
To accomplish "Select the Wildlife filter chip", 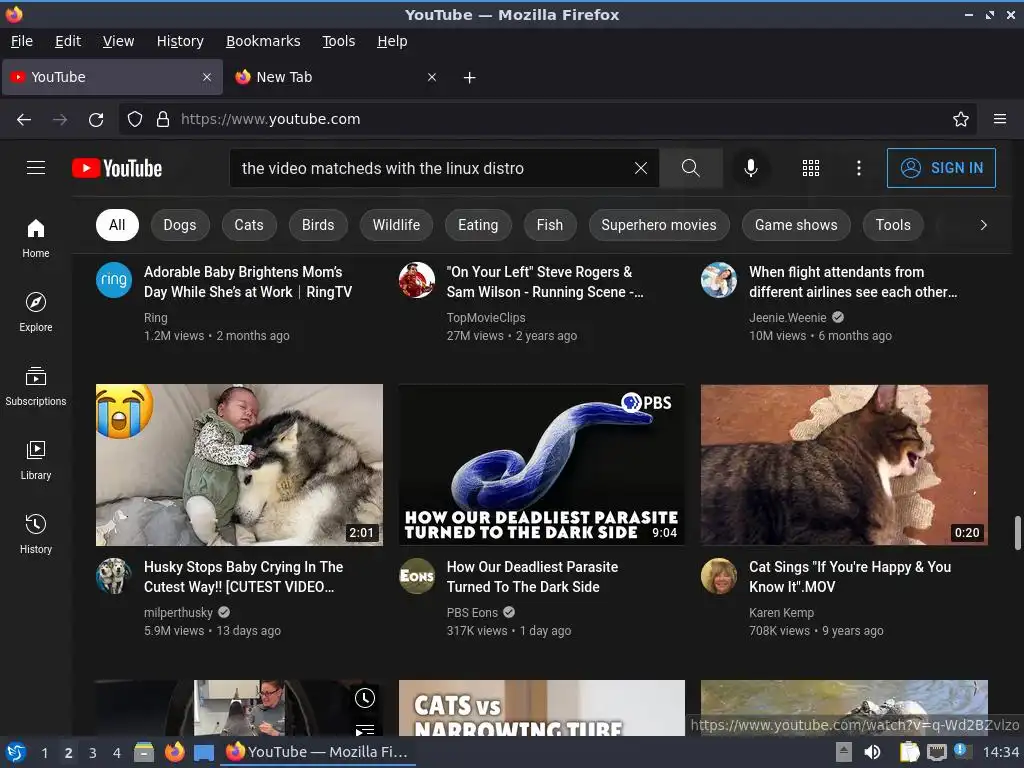I will click(x=396, y=225).
